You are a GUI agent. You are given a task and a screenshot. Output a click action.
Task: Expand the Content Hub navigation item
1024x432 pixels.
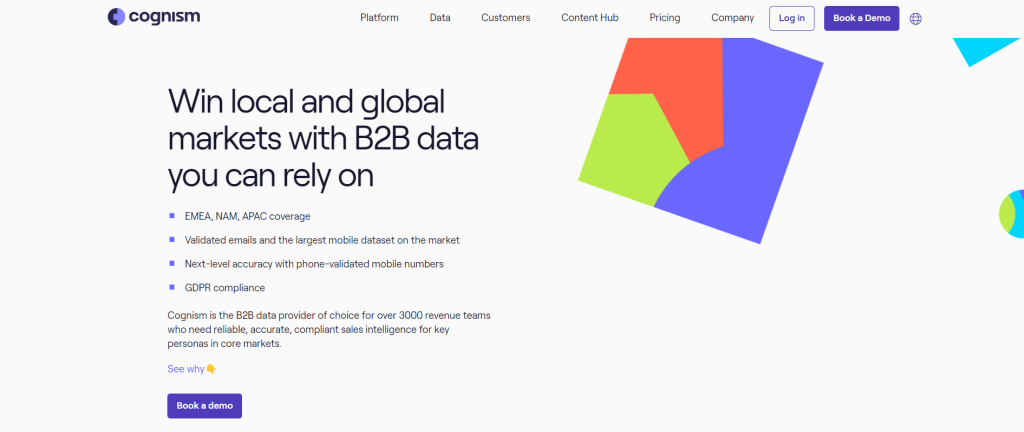click(590, 18)
